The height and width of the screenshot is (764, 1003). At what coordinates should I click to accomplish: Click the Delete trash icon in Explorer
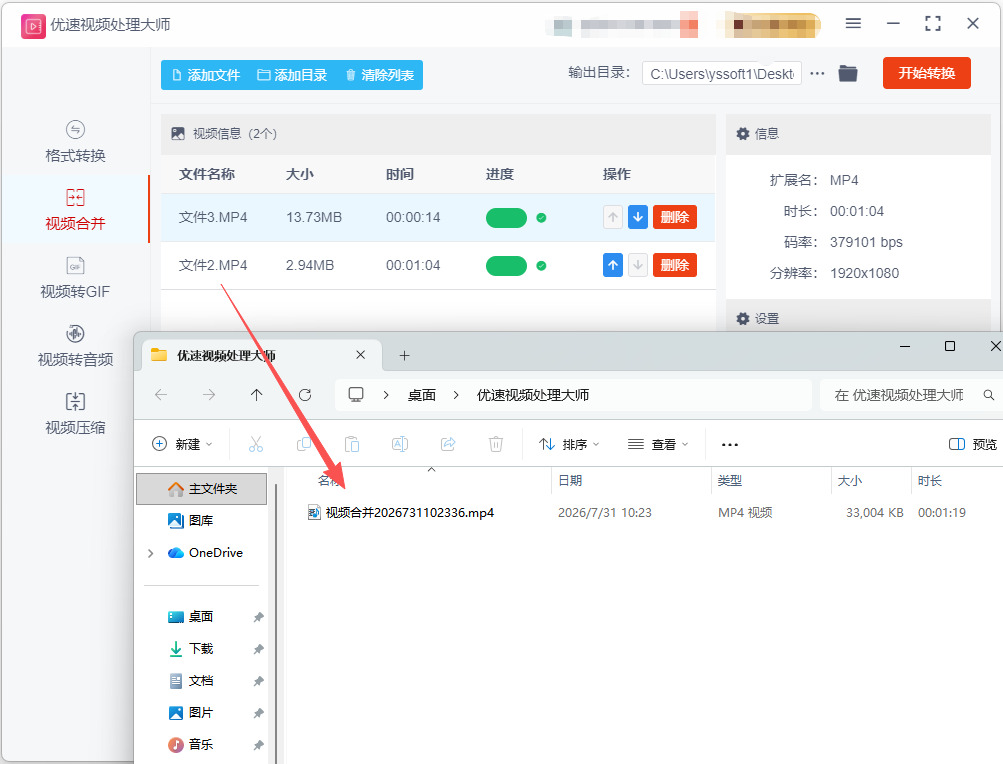coord(496,444)
